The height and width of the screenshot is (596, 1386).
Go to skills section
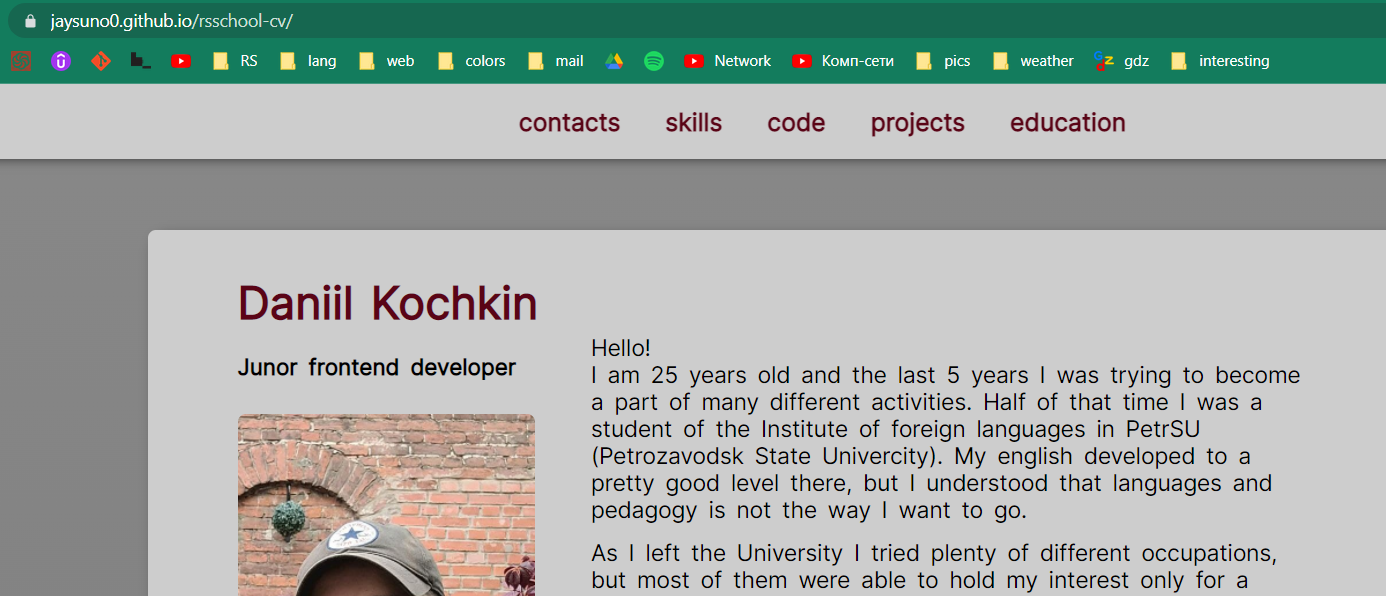[694, 123]
